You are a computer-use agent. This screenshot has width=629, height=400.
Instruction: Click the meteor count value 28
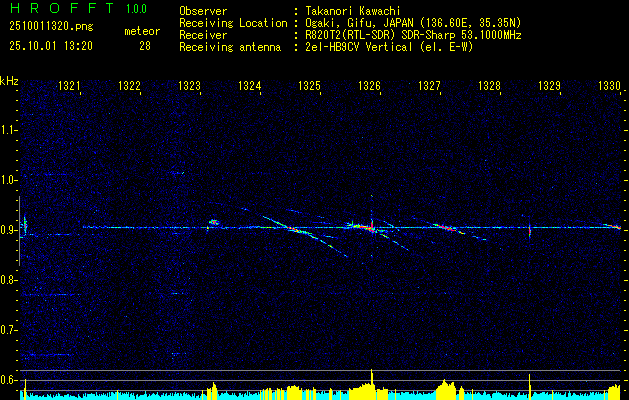pyautogui.click(x=145, y=46)
